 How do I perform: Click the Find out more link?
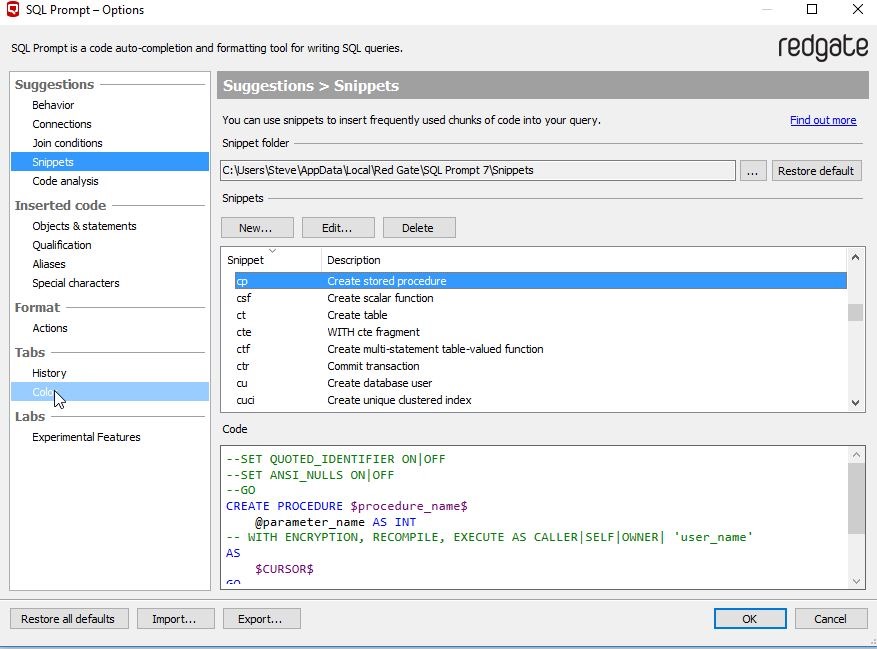(822, 120)
